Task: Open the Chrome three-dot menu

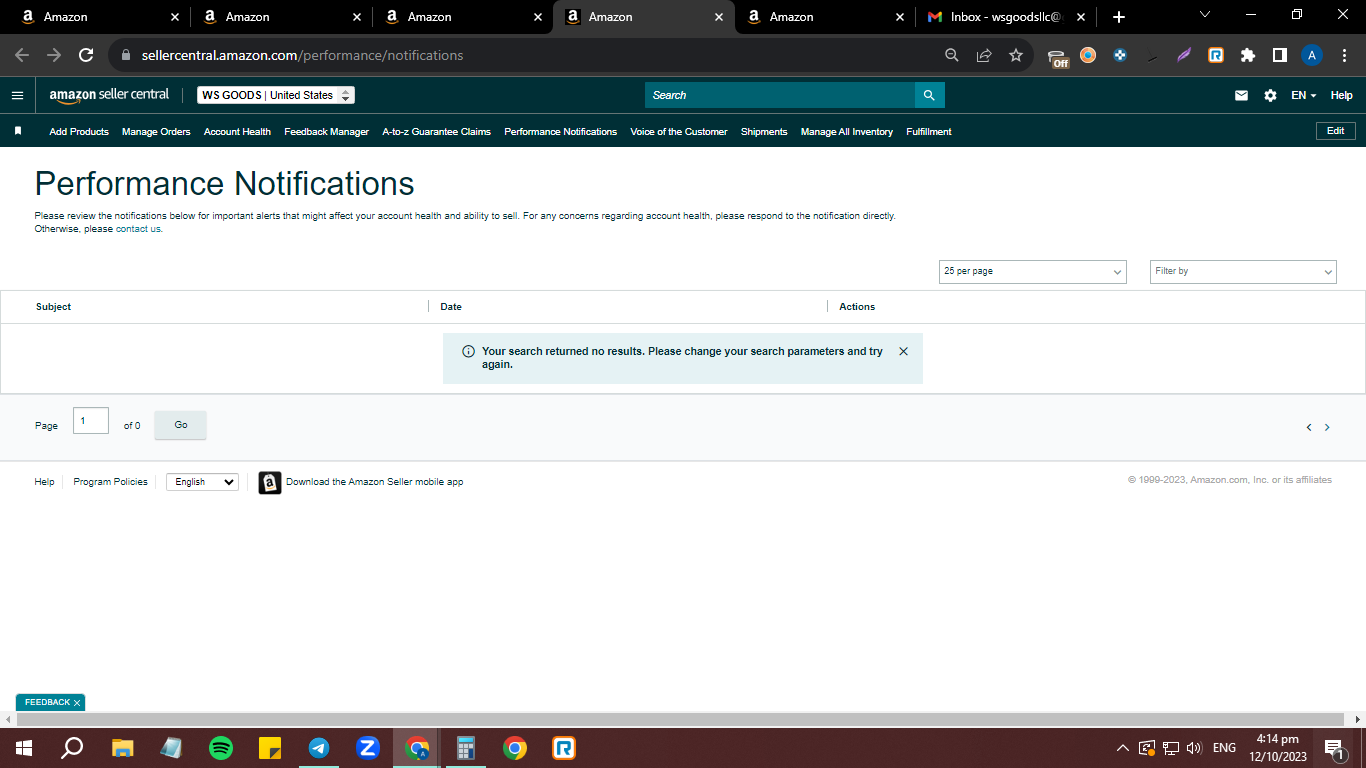Action: pyautogui.click(x=1343, y=55)
